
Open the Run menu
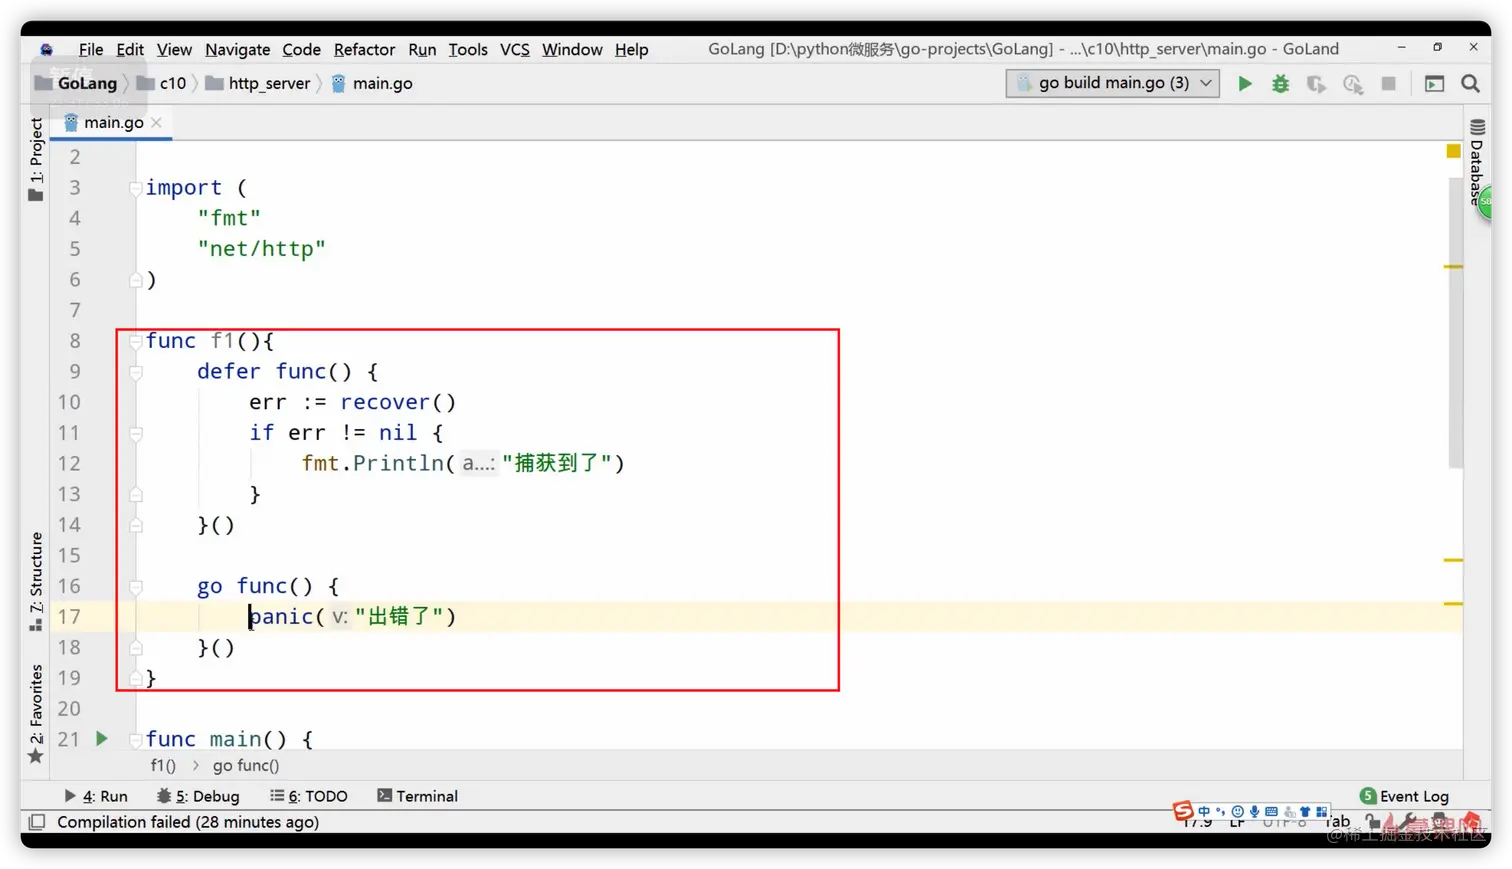(422, 49)
